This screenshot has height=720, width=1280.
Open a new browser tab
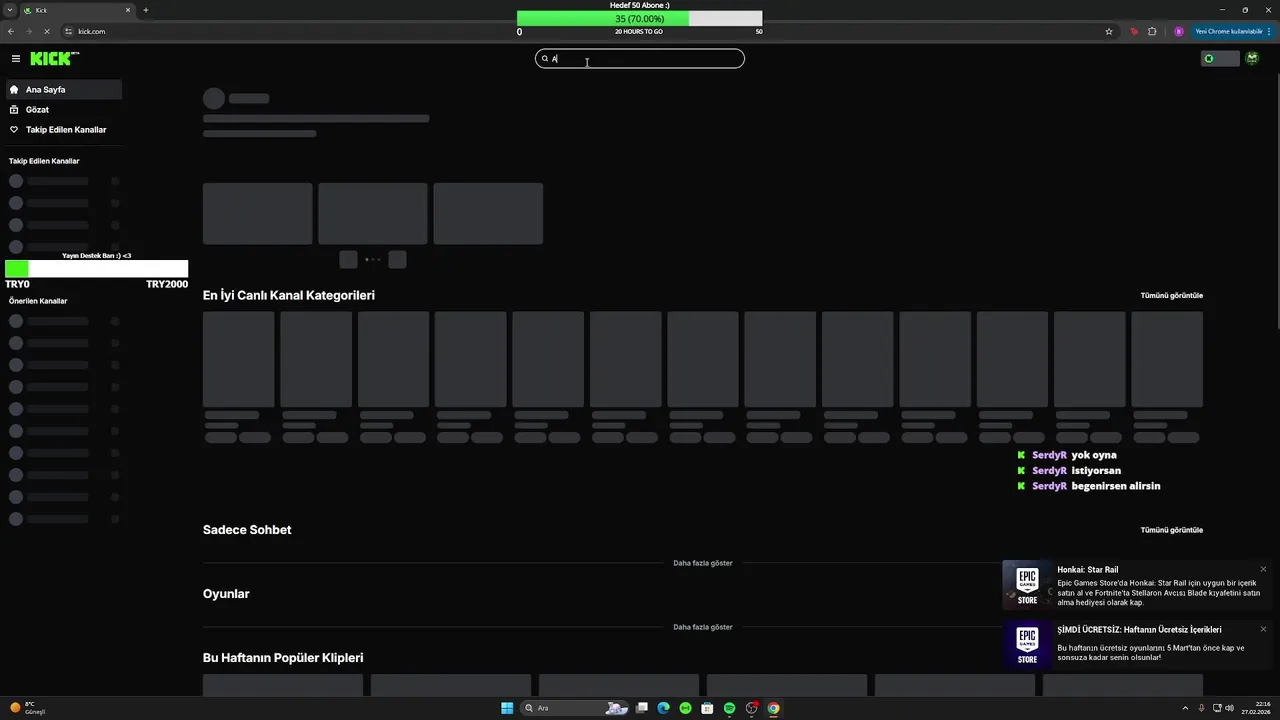point(146,10)
